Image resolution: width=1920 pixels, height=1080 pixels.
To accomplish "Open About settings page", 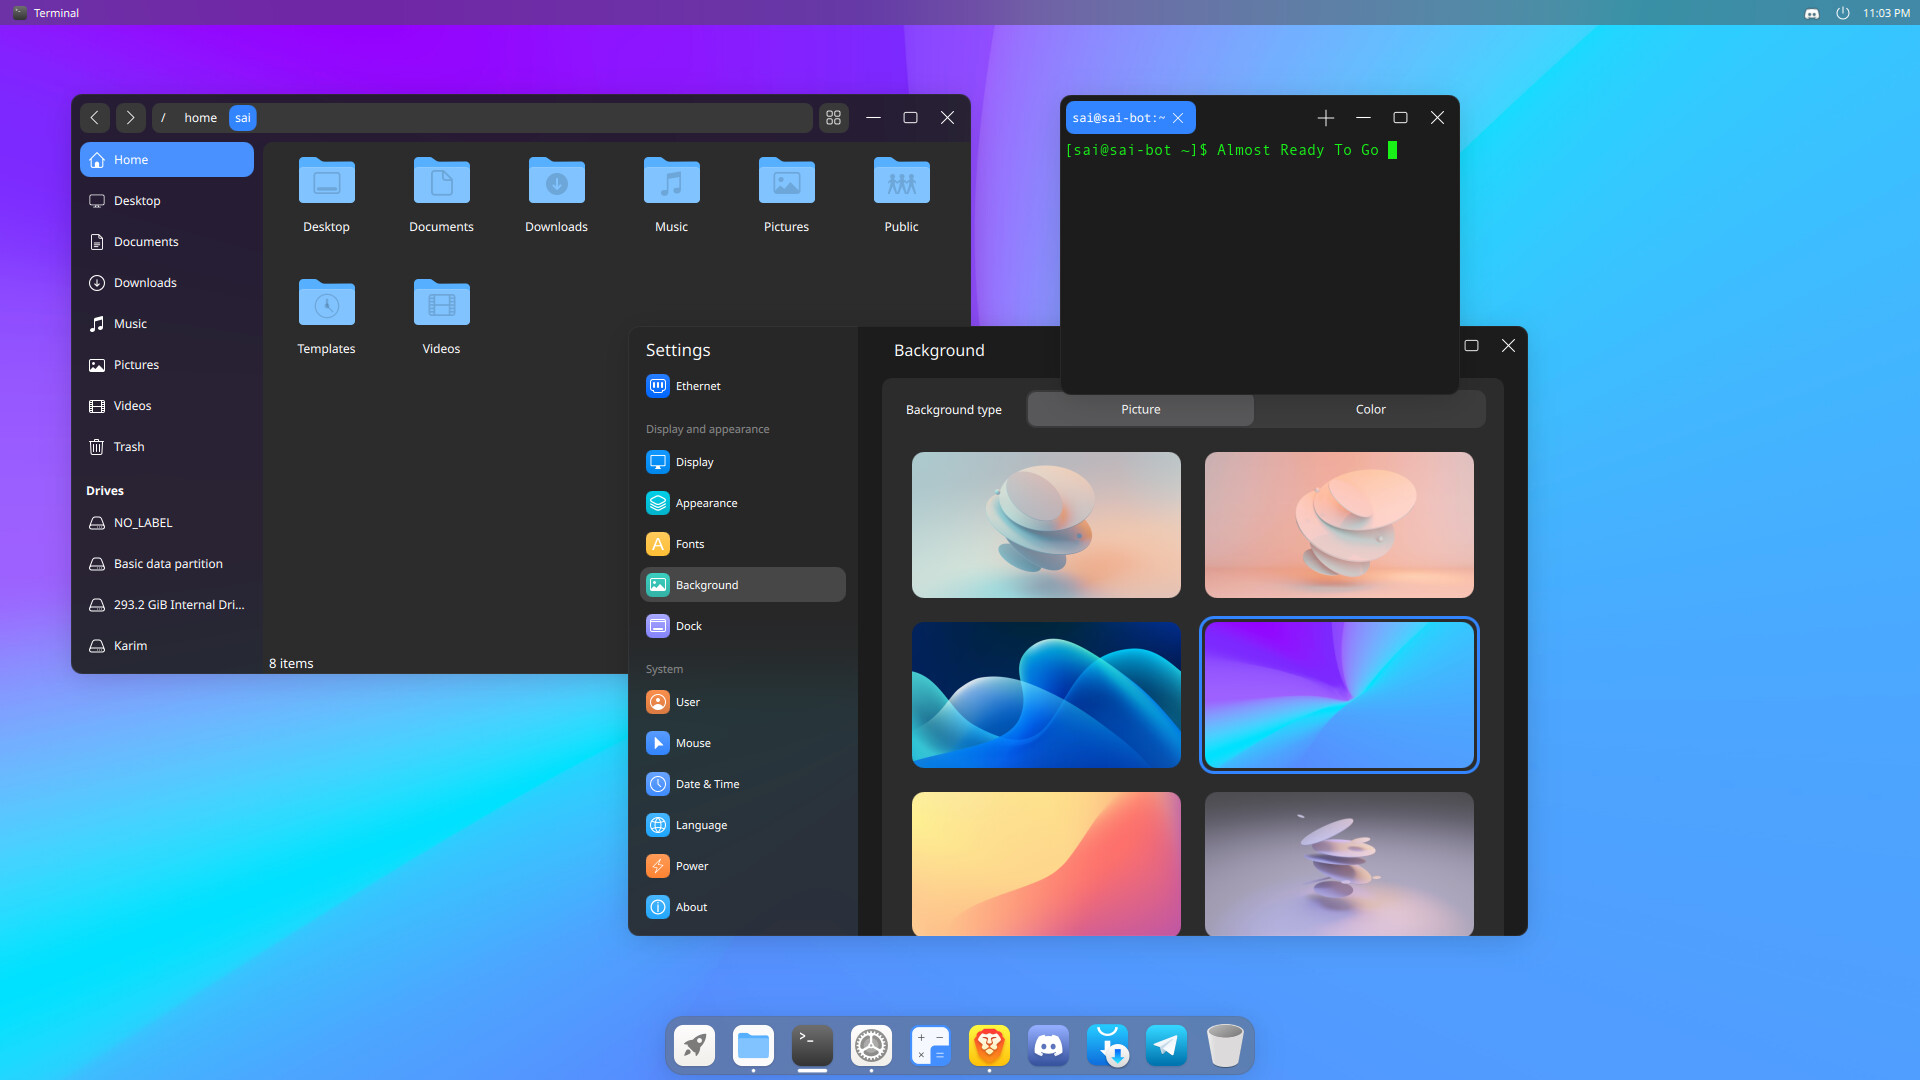I will click(743, 907).
